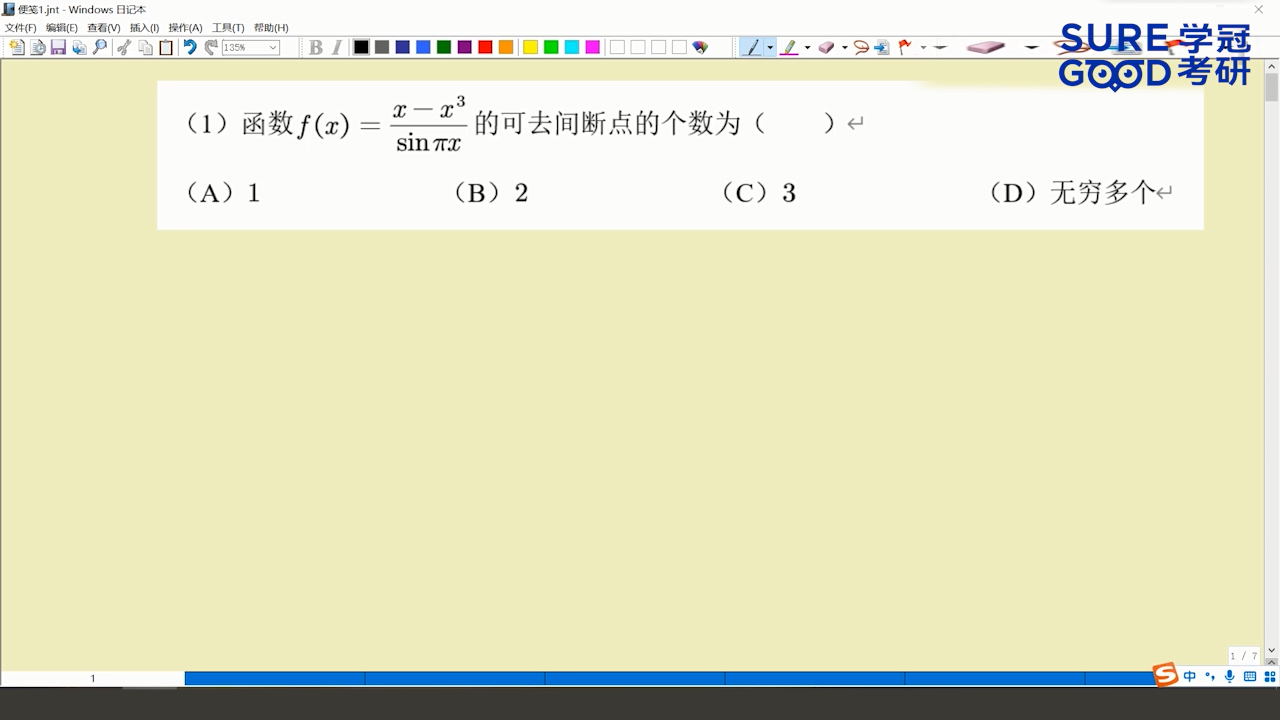1280x720 pixels.
Task: Choose the cyan highlighter color
Action: 572,47
